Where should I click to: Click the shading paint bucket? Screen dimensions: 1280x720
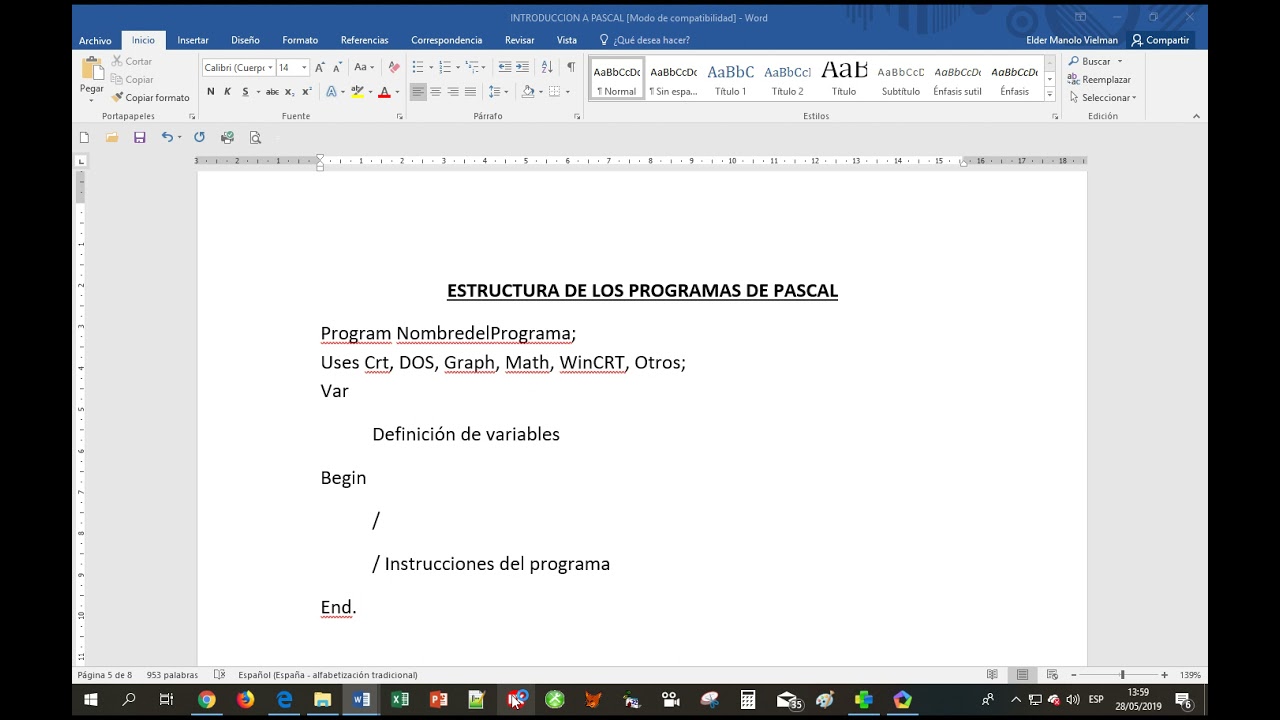(x=528, y=91)
